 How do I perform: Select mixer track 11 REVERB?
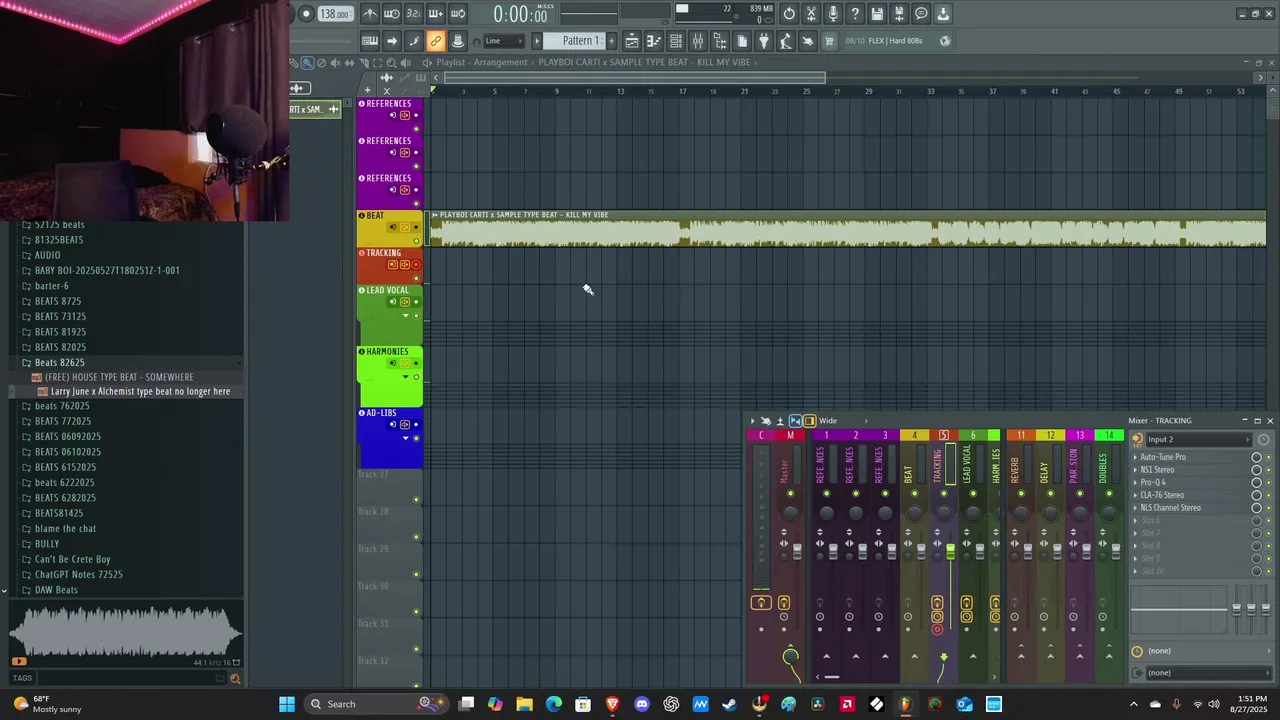pyautogui.click(x=1021, y=435)
